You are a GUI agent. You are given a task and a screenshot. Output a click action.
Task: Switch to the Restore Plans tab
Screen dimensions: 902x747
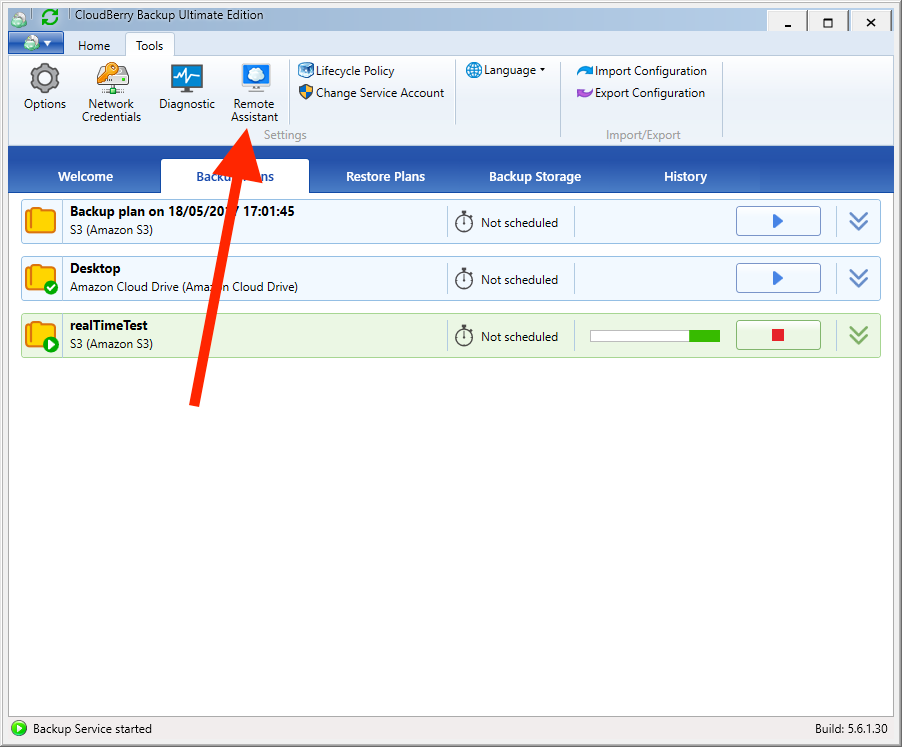385,177
